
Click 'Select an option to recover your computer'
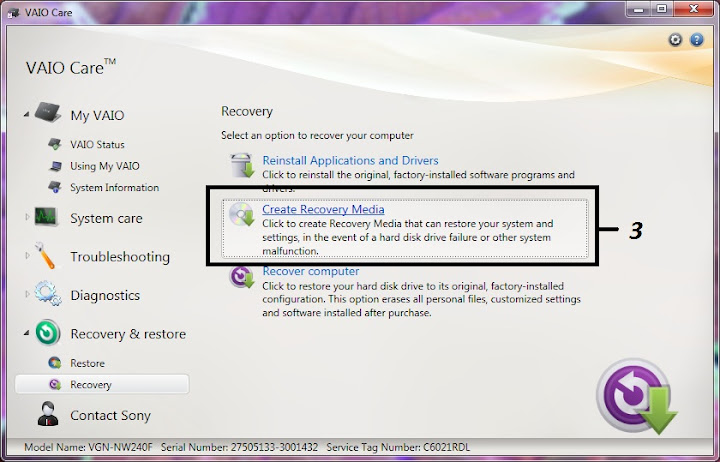tap(317, 135)
